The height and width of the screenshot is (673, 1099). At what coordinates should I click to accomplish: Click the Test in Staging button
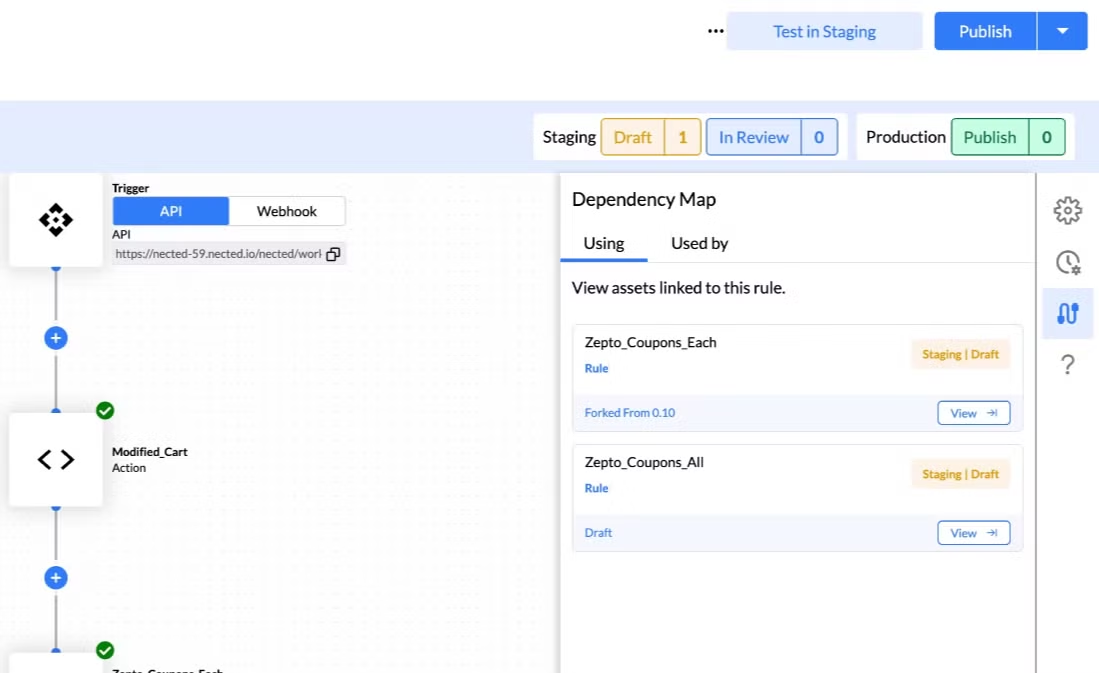pyautogui.click(x=824, y=31)
